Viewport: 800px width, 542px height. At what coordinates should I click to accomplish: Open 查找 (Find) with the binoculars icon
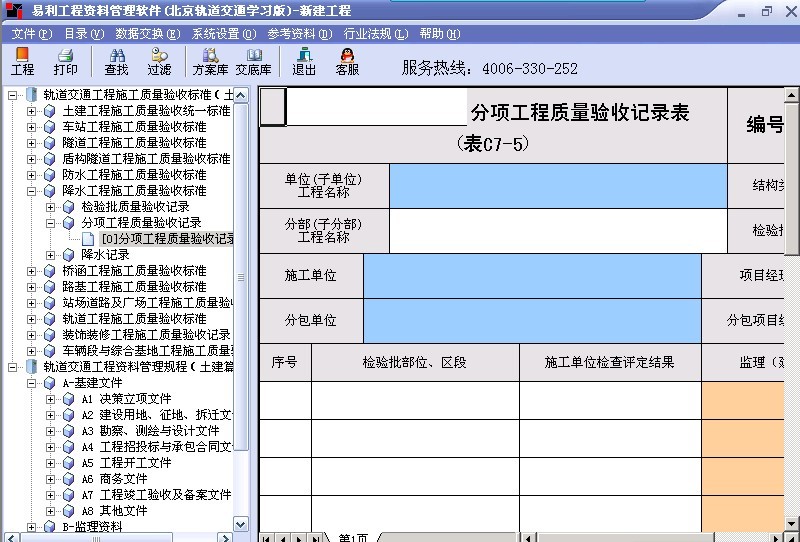(x=116, y=61)
